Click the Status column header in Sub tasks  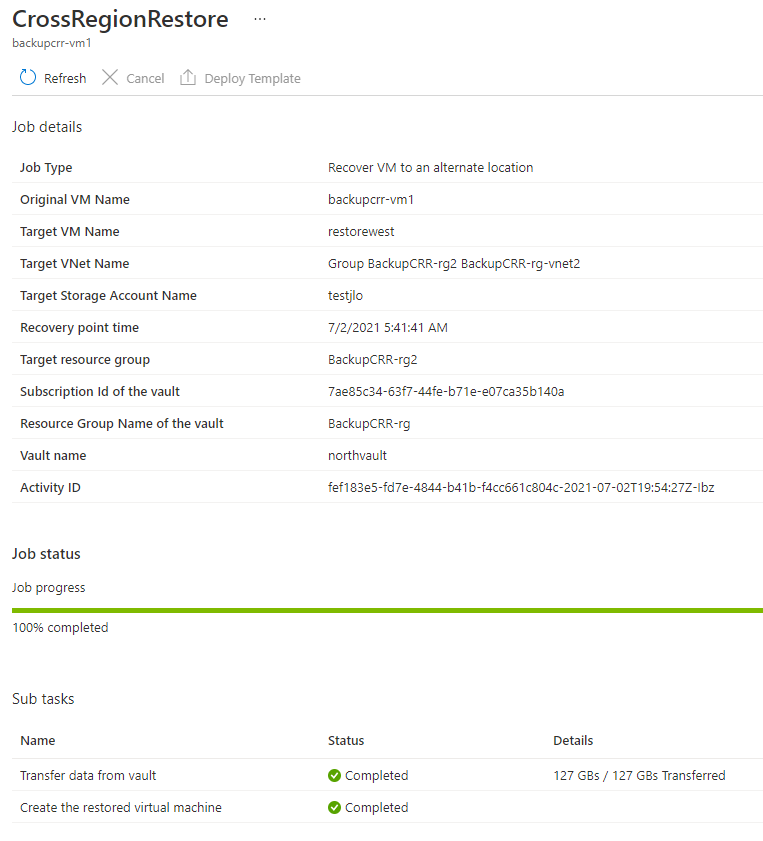pyautogui.click(x=346, y=741)
